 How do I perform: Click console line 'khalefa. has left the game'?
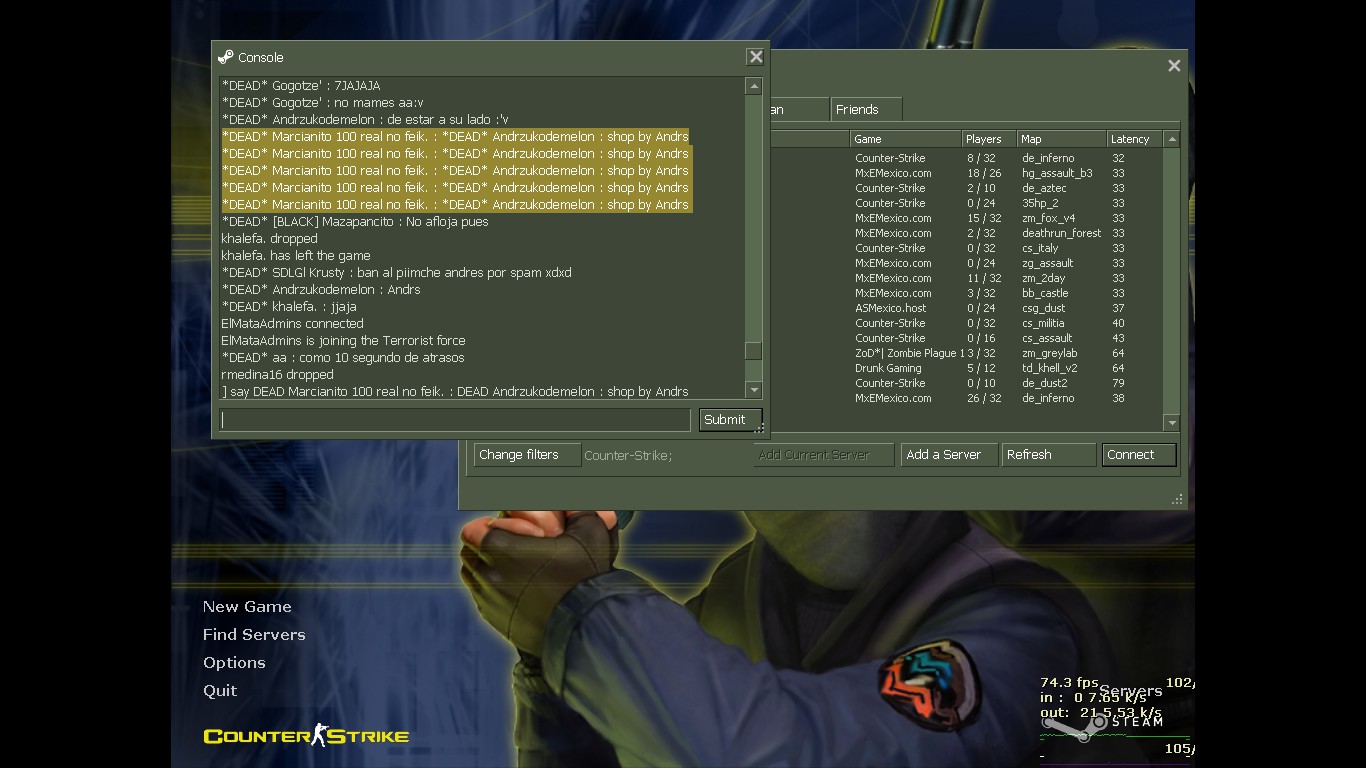point(296,256)
